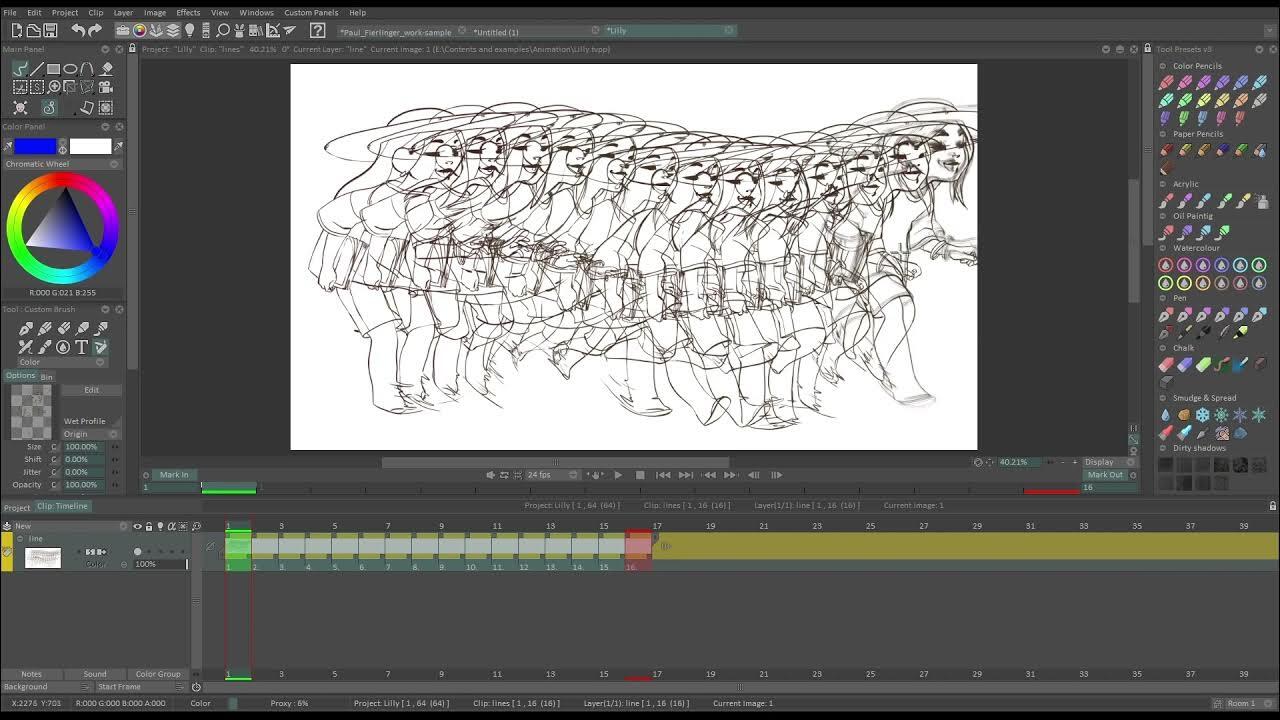Select the blue foreground color swatch
The height and width of the screenshot is (720, 1280).
35,147
